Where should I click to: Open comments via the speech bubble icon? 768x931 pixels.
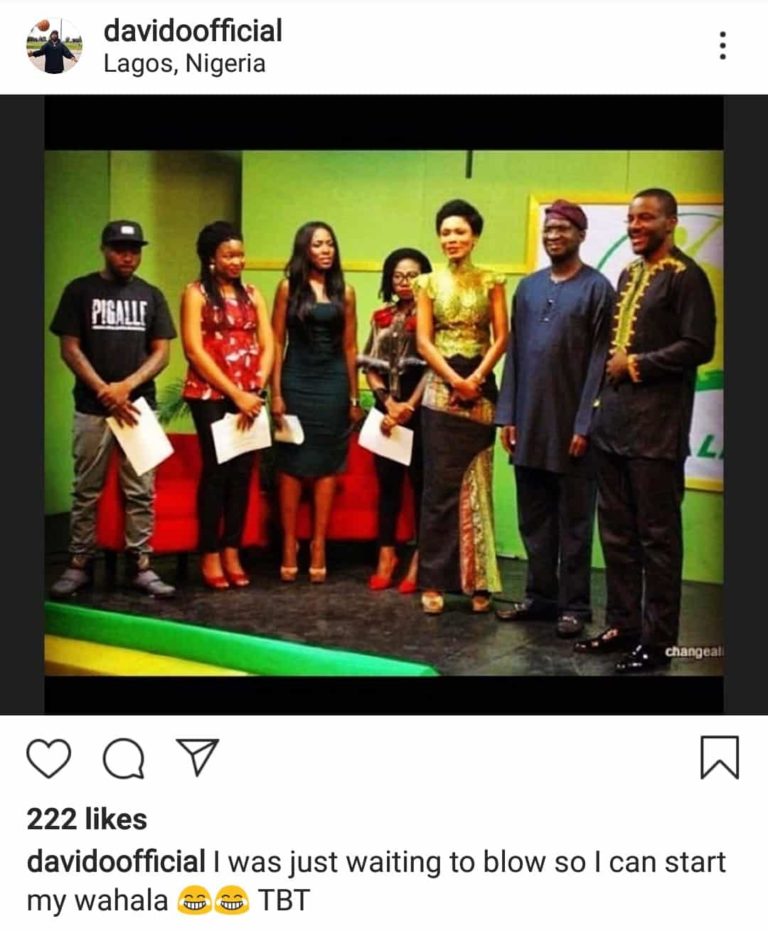(x=124, y=758)
